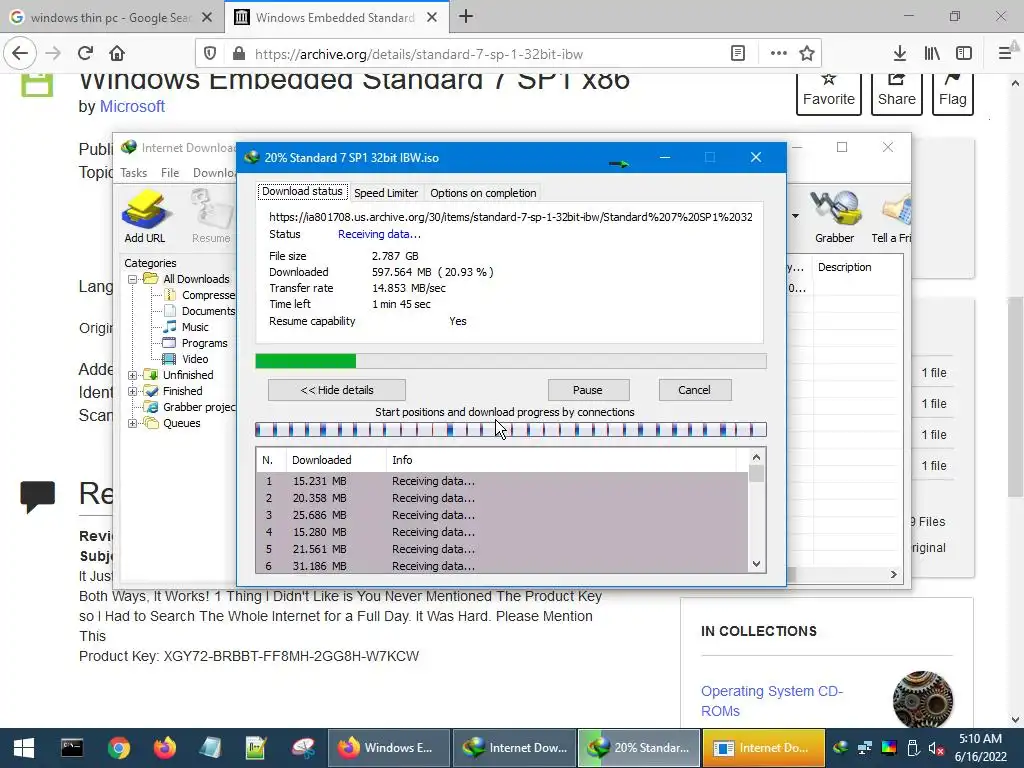Image resolution: width=1024 pixels, height=768 pixels.
Task: Click the Description column header in IDM
Action: 844,267
